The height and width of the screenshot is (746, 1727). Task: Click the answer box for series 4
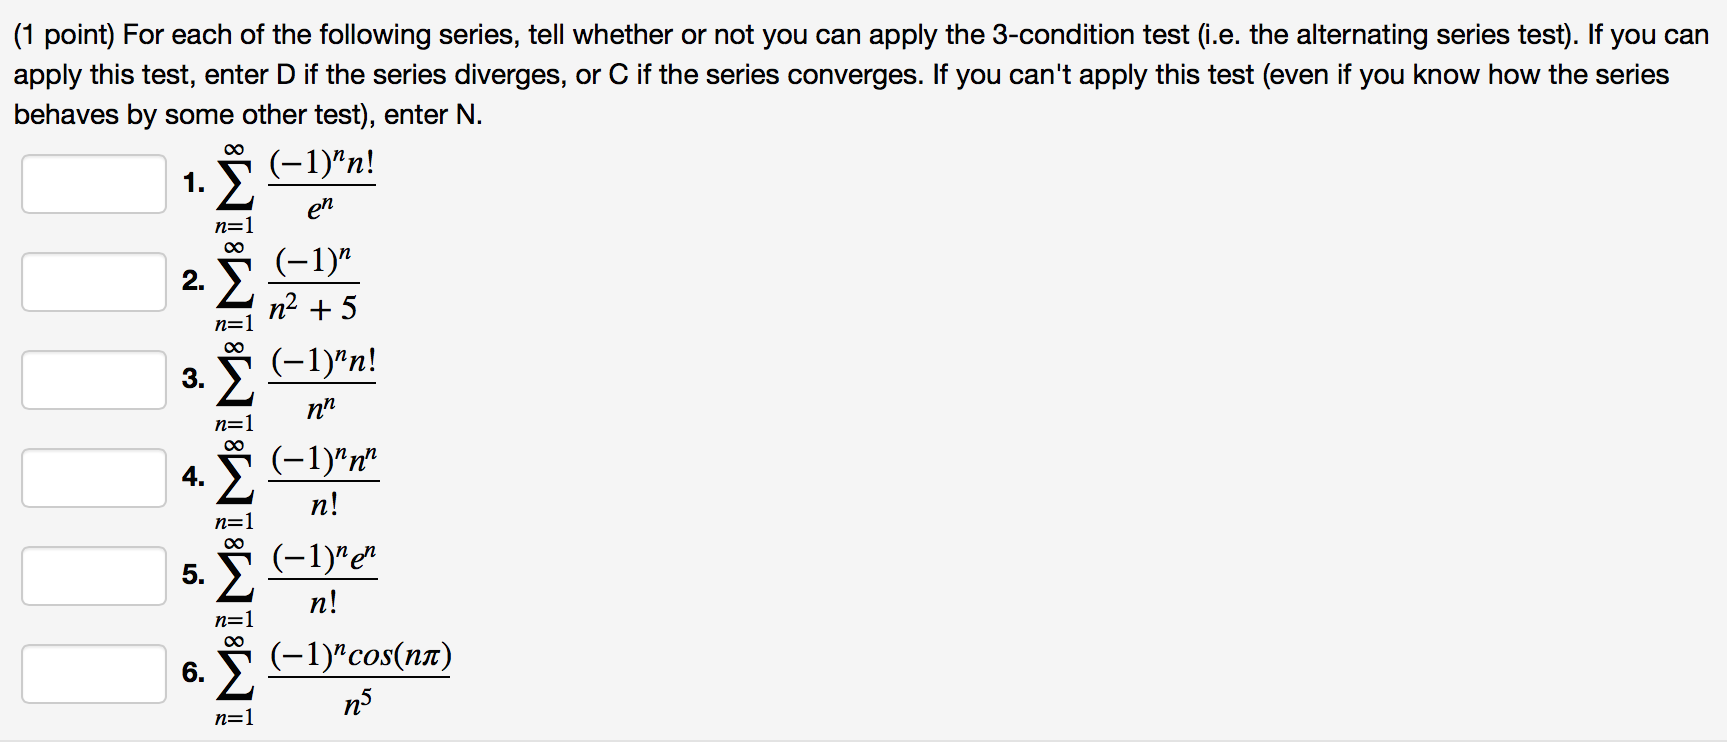(x=93, y=477)
